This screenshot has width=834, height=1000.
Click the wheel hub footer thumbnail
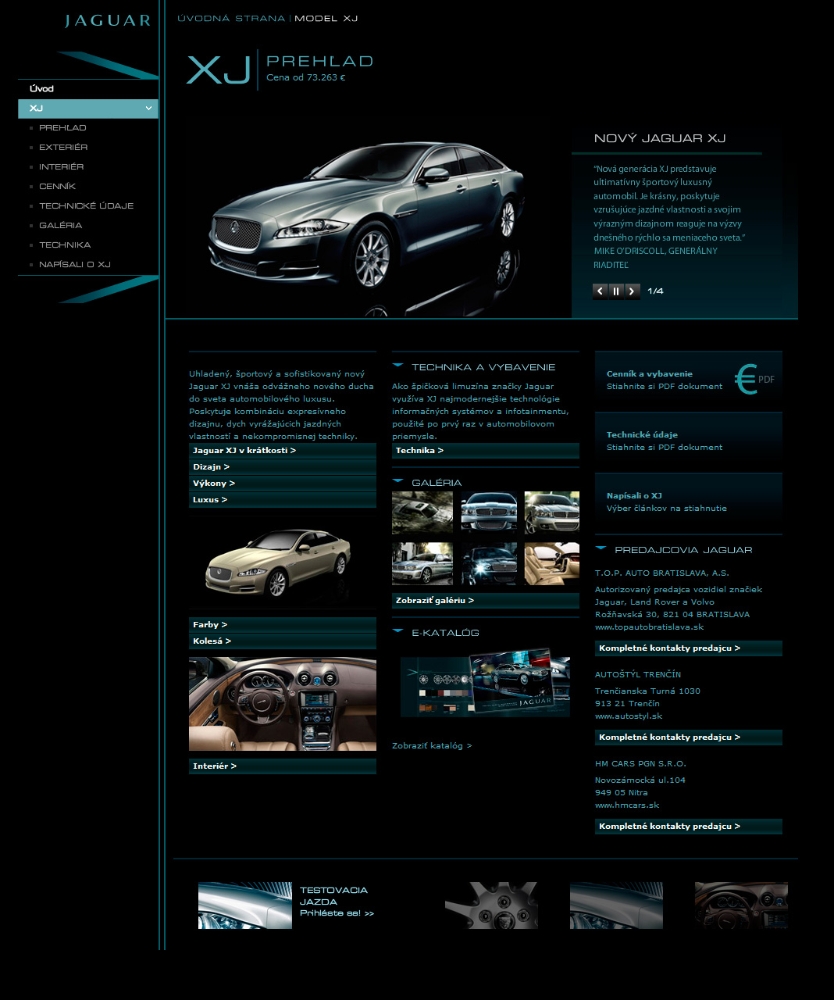[x=491, y=906]
